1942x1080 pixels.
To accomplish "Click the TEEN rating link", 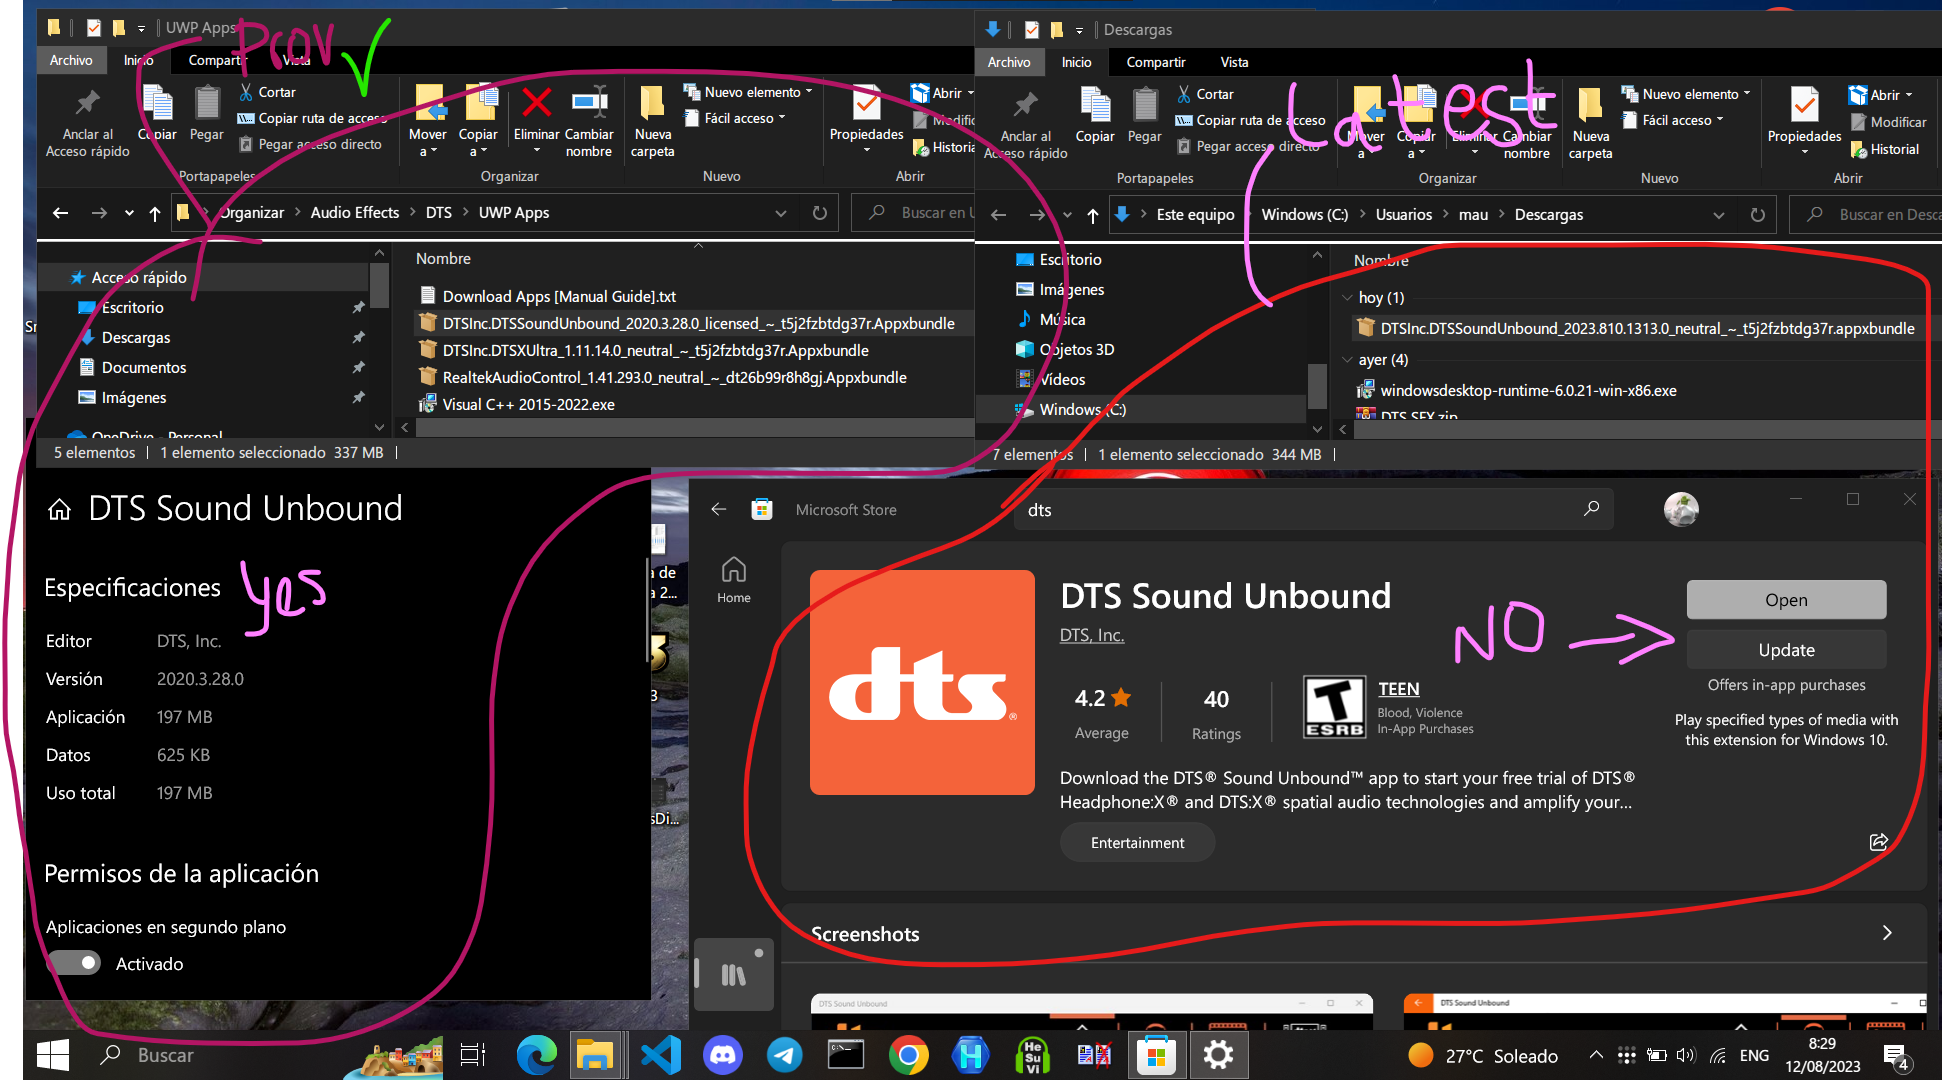I will click(x=1398, y=689).
